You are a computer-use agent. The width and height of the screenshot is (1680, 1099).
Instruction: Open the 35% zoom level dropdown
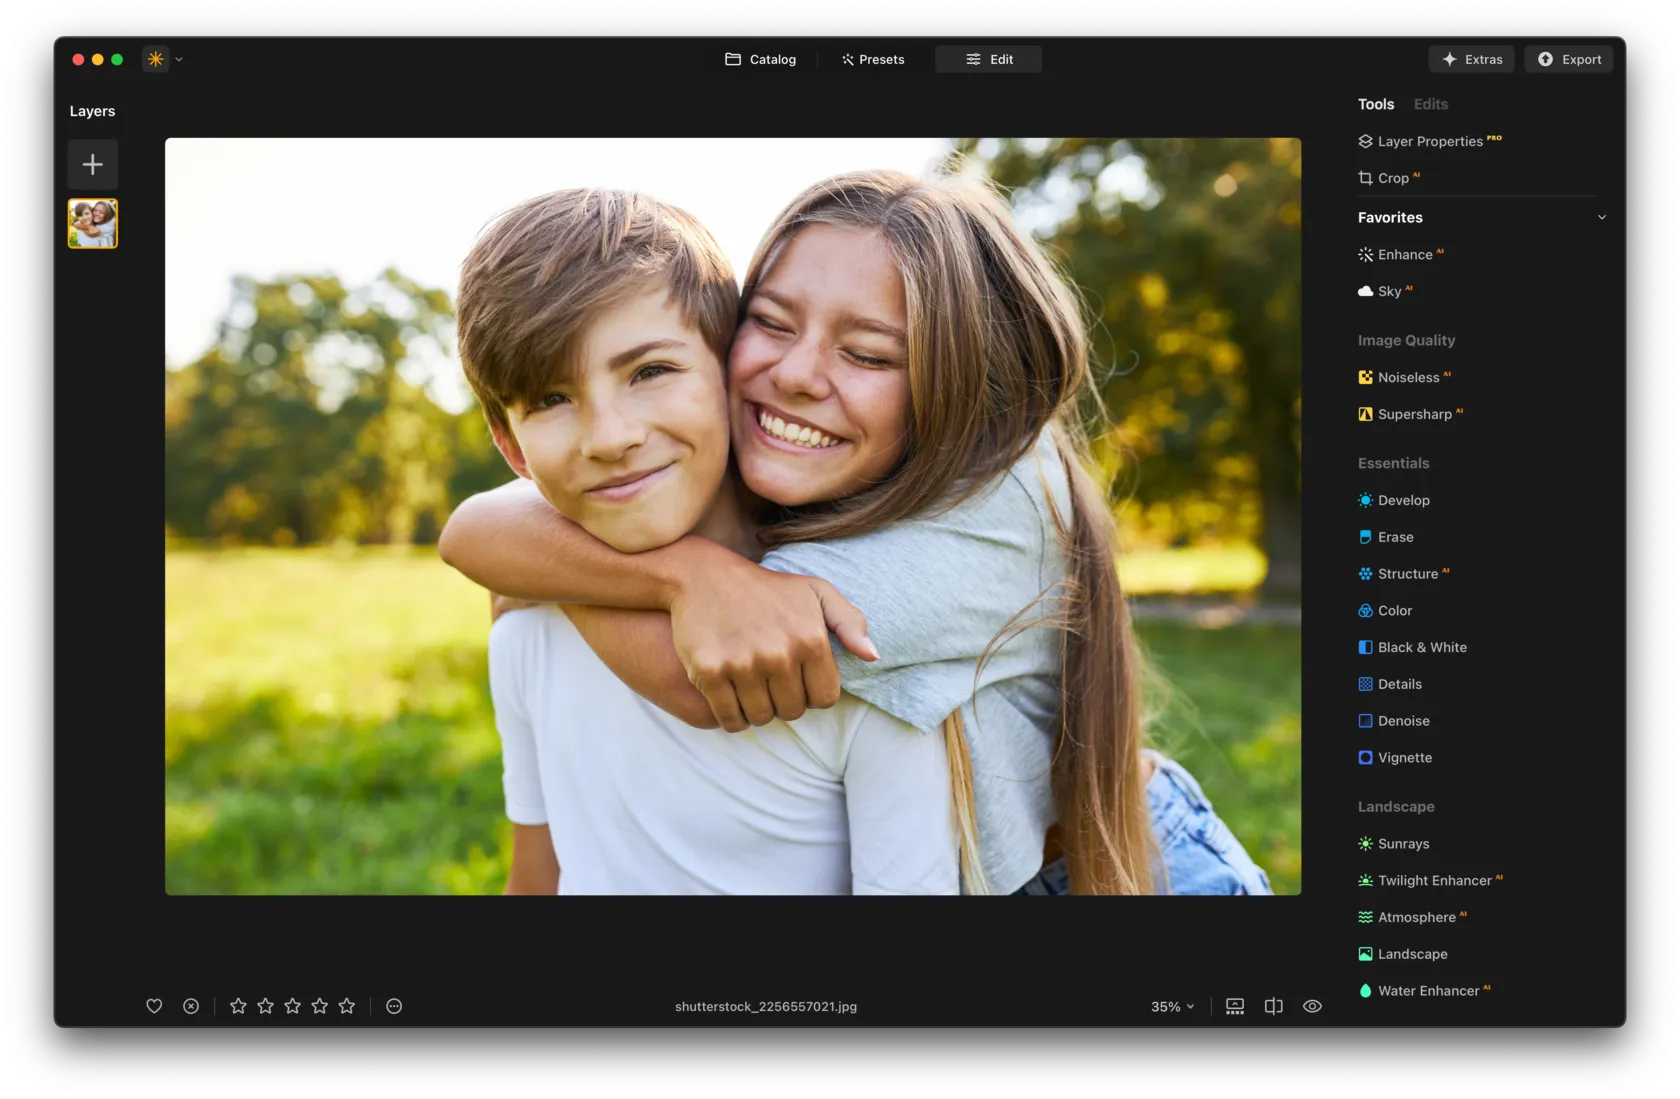coord(1172,1006)
